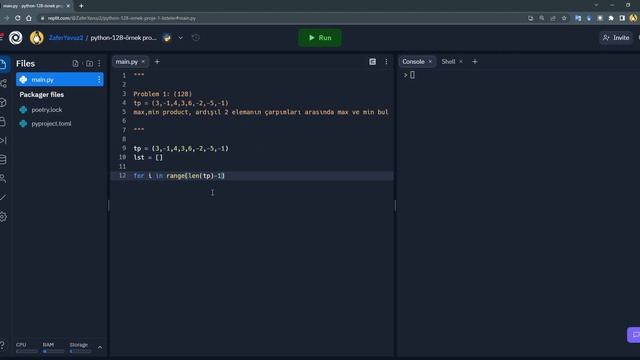Switch to Console tab

(x=413, y=62)
